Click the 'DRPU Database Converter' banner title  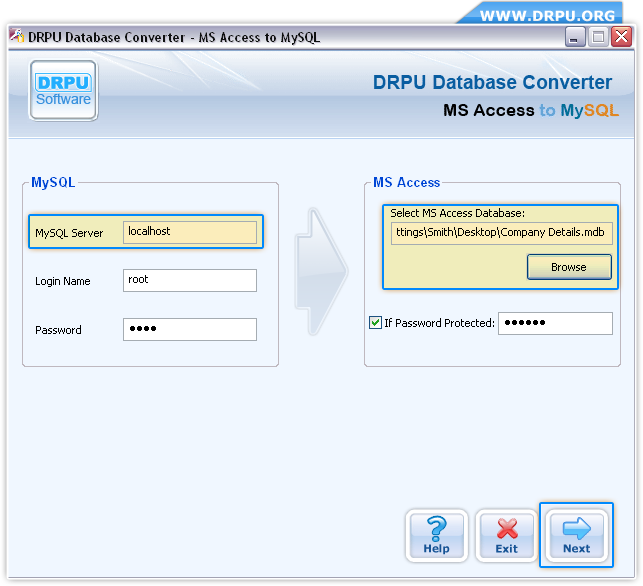492,82
